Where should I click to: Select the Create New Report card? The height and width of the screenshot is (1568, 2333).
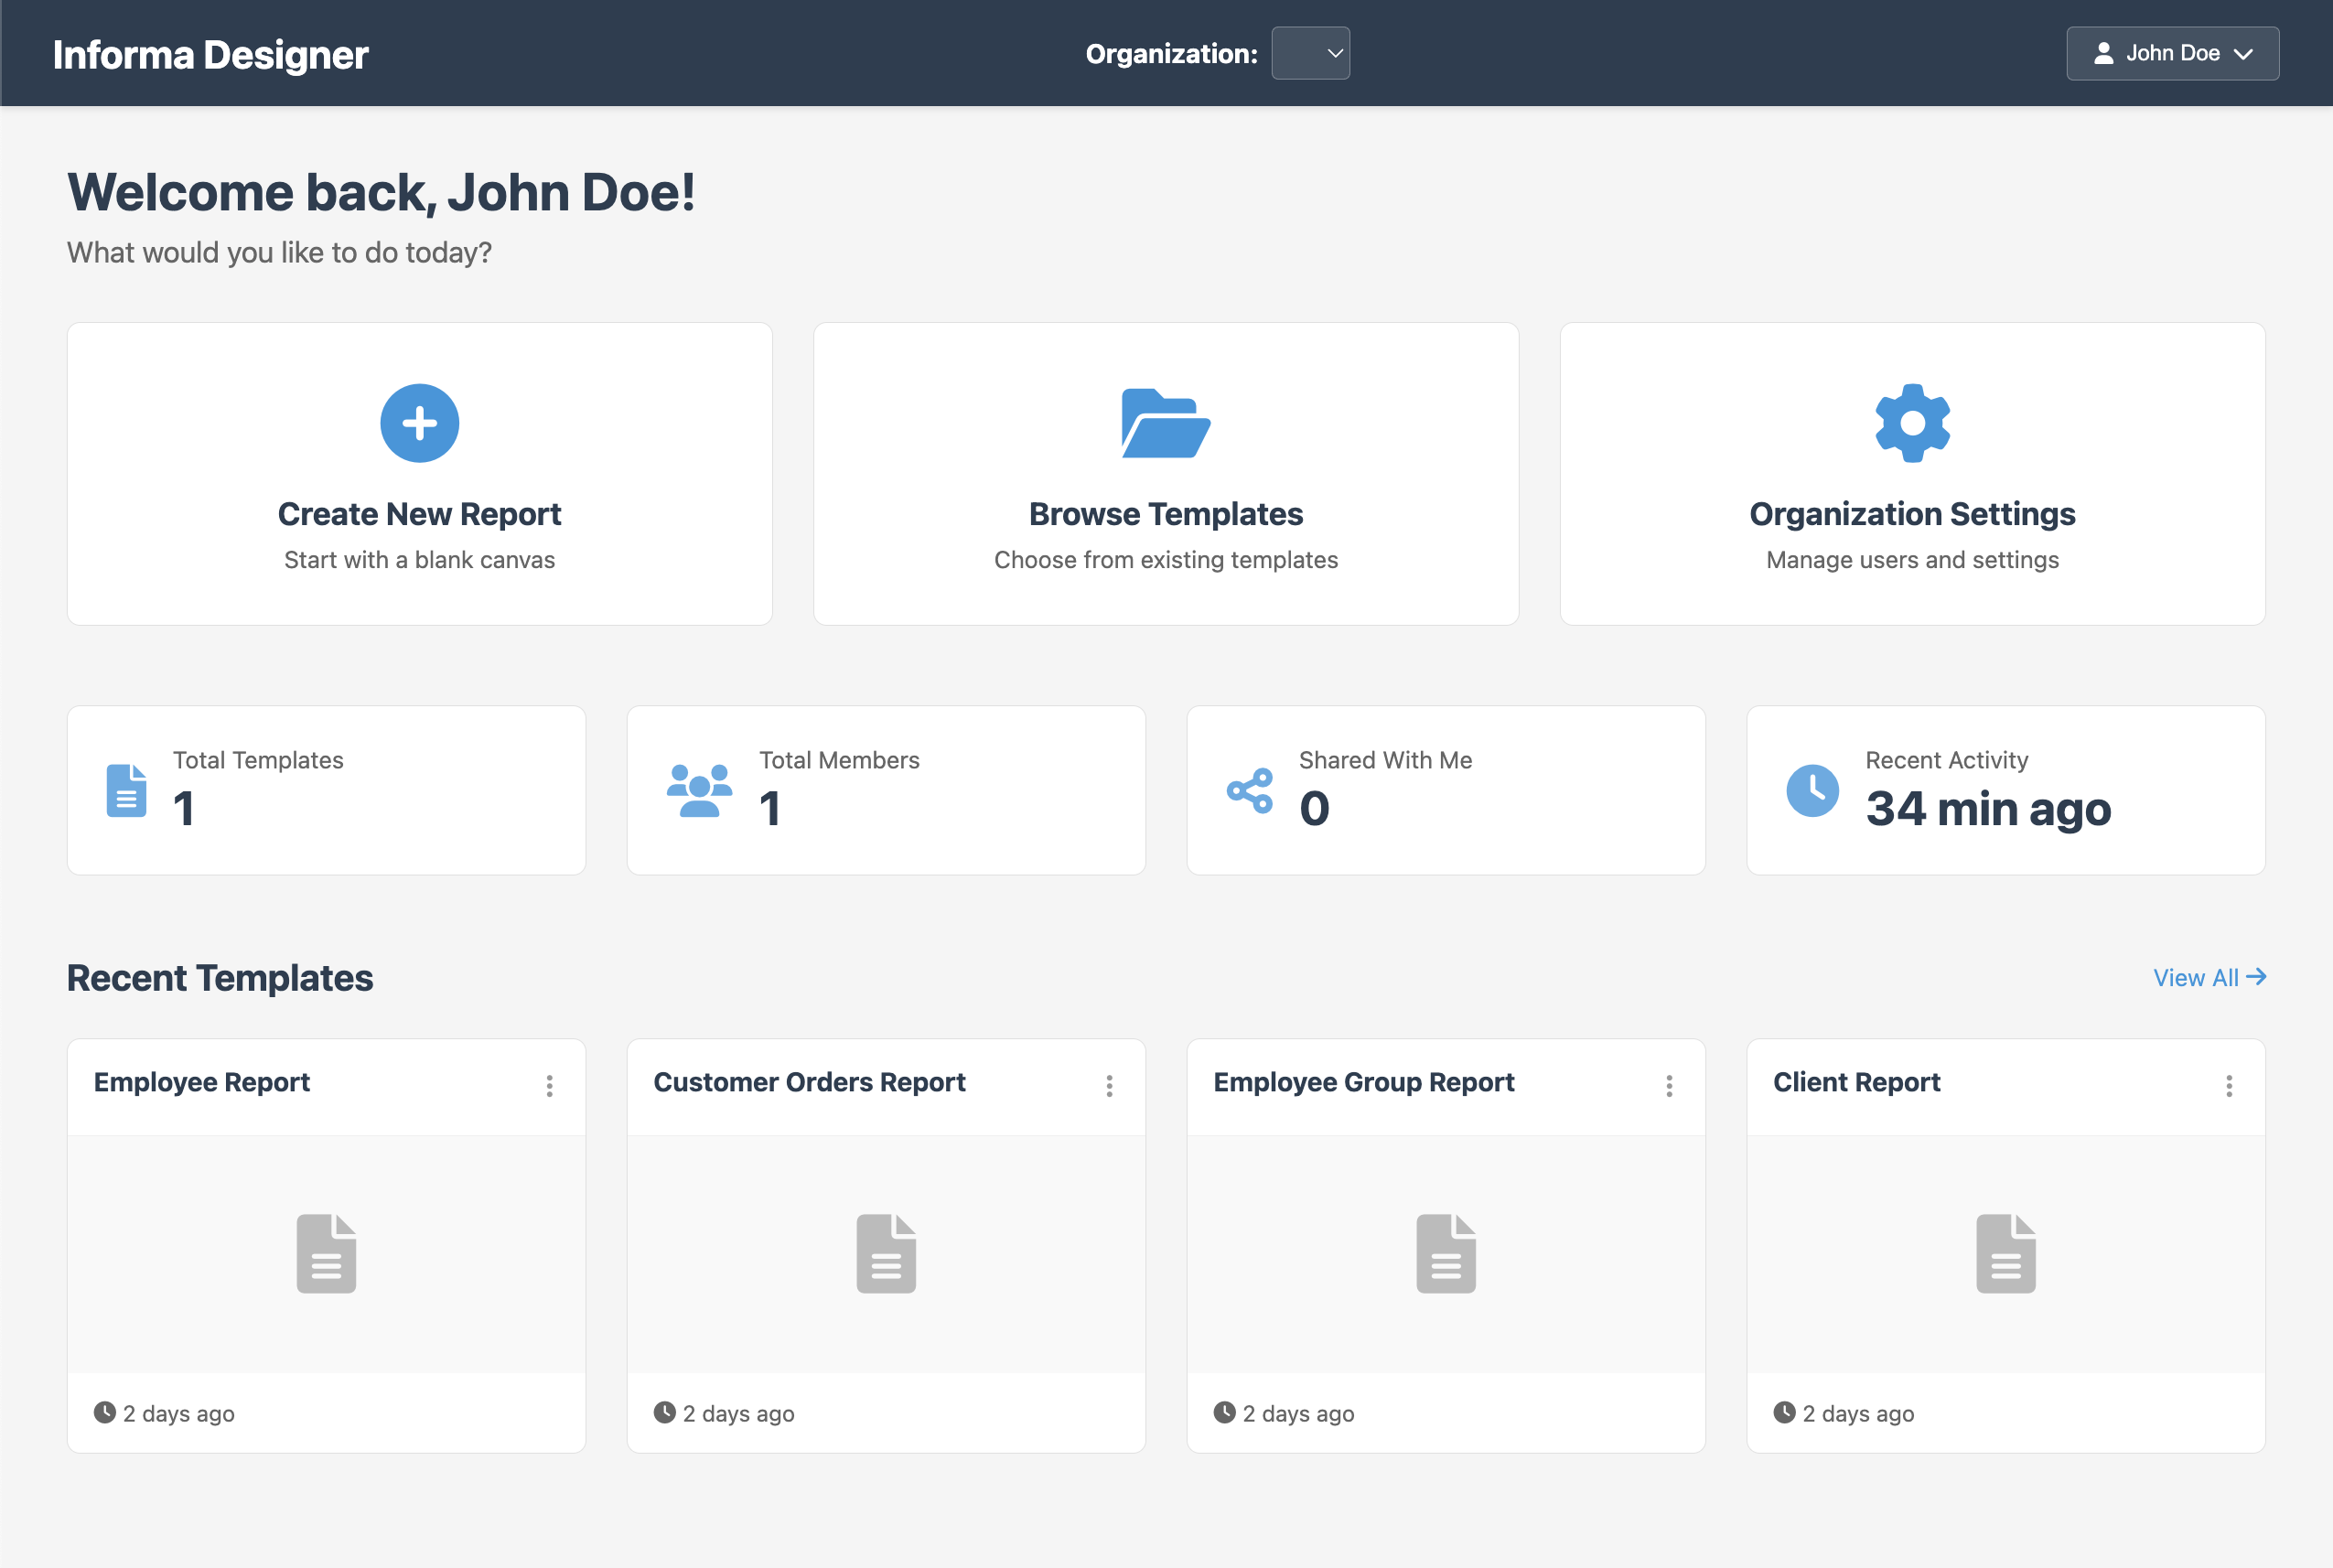[x=419, y=473]
